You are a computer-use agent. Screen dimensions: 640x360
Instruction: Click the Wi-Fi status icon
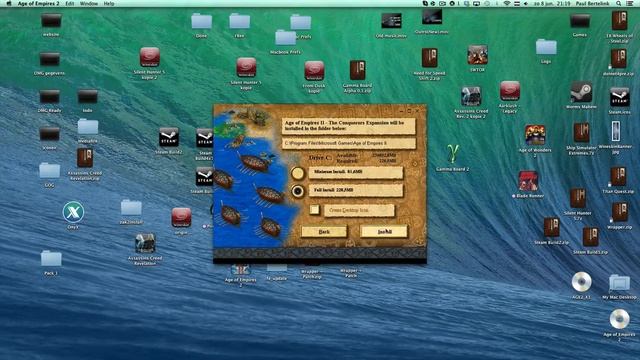click(507, 3)
